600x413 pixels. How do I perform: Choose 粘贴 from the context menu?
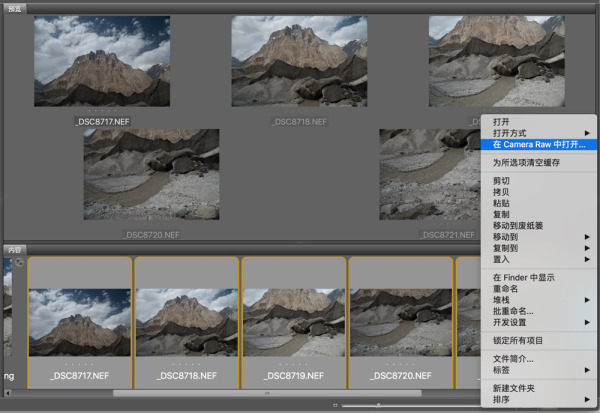(538, 203)
